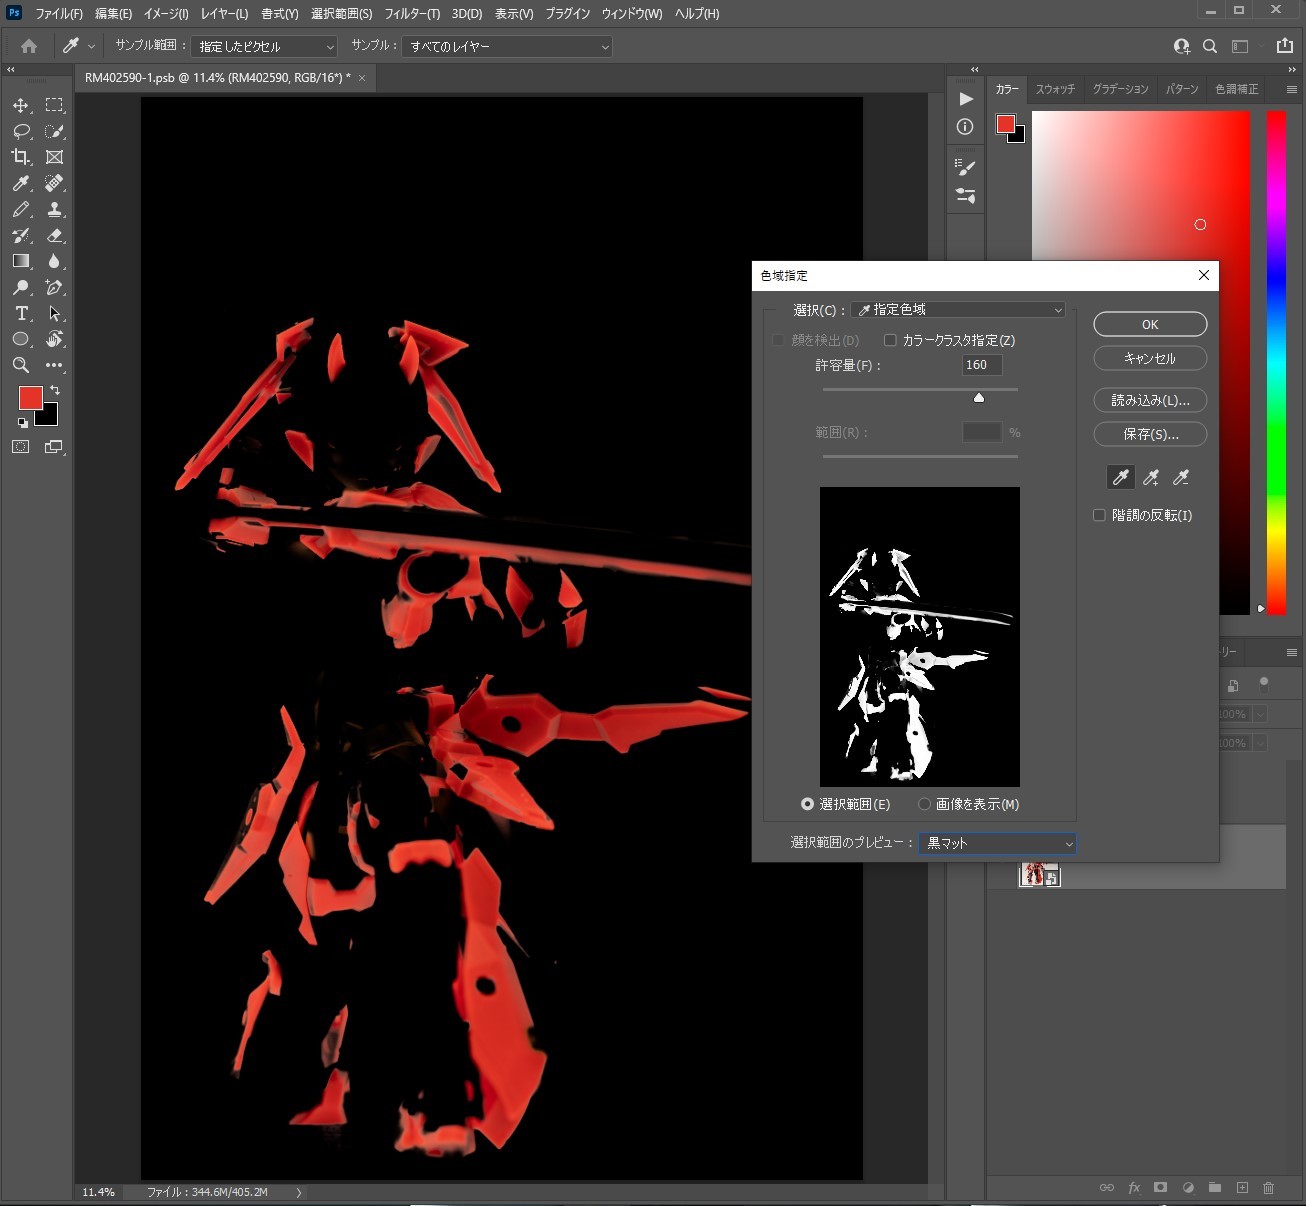
Task: Select the Pencil/Brush tool
Action: coord(21,209)
